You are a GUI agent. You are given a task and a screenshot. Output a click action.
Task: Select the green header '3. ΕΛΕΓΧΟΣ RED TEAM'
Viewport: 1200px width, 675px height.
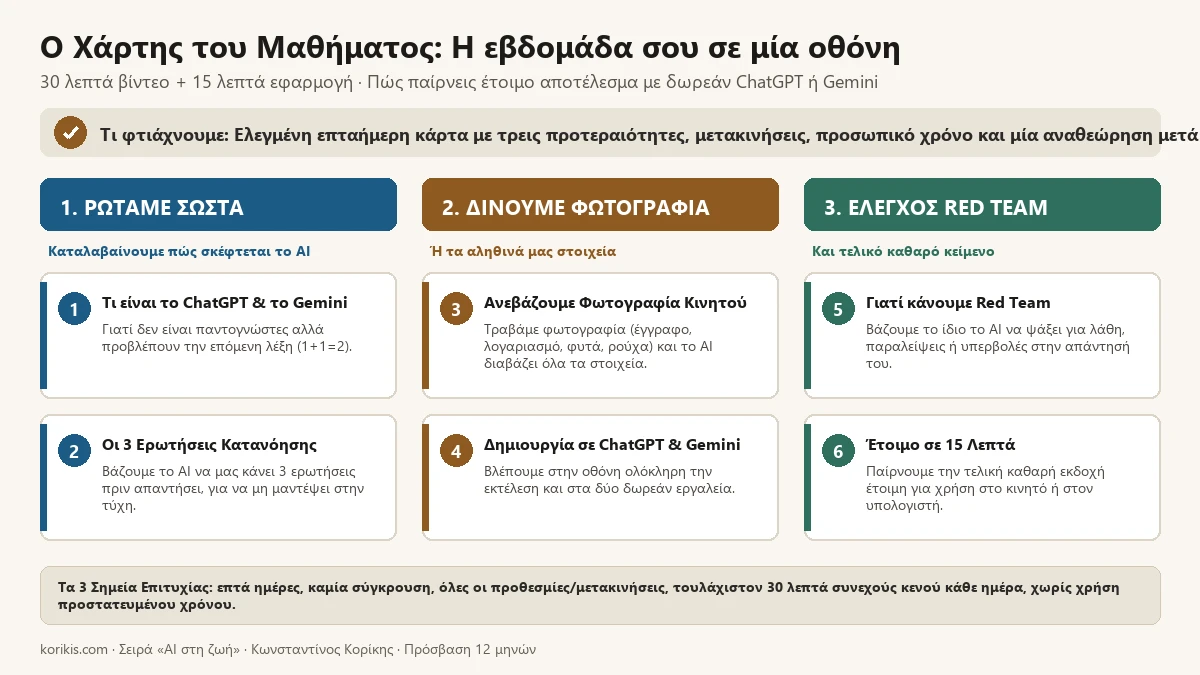coord(982,205)
